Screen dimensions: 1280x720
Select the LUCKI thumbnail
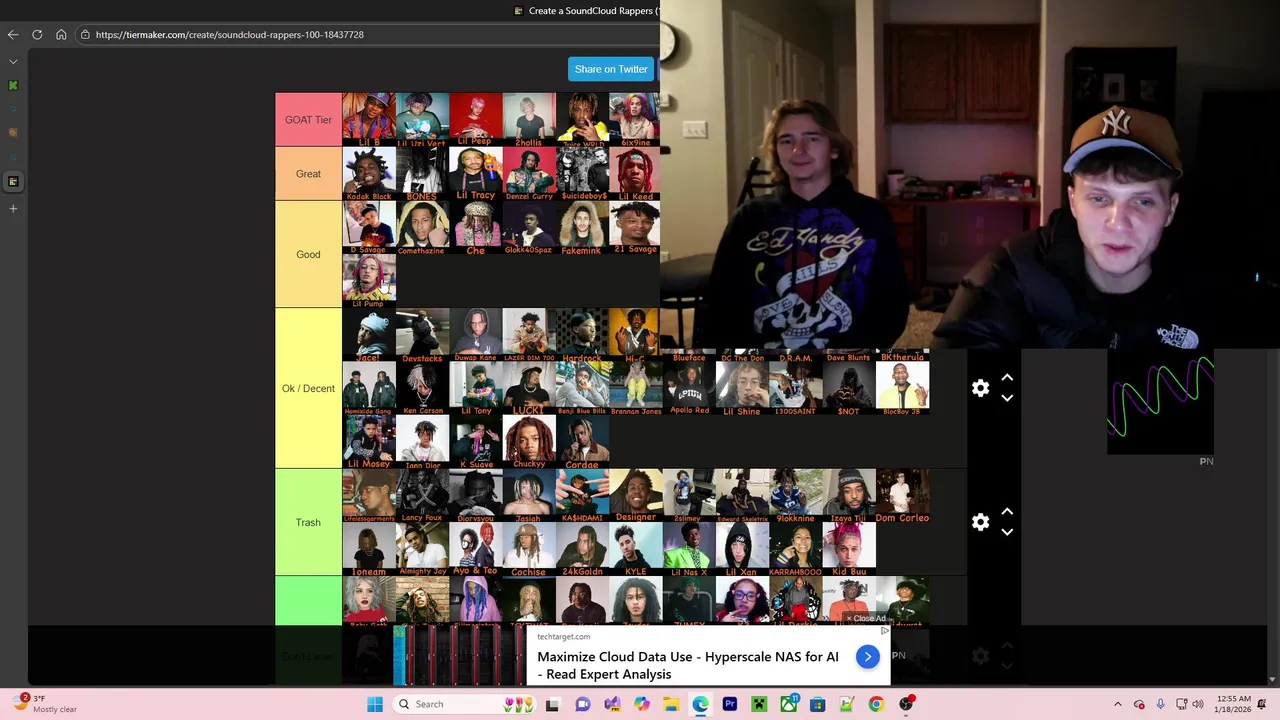tap(529, 388)
